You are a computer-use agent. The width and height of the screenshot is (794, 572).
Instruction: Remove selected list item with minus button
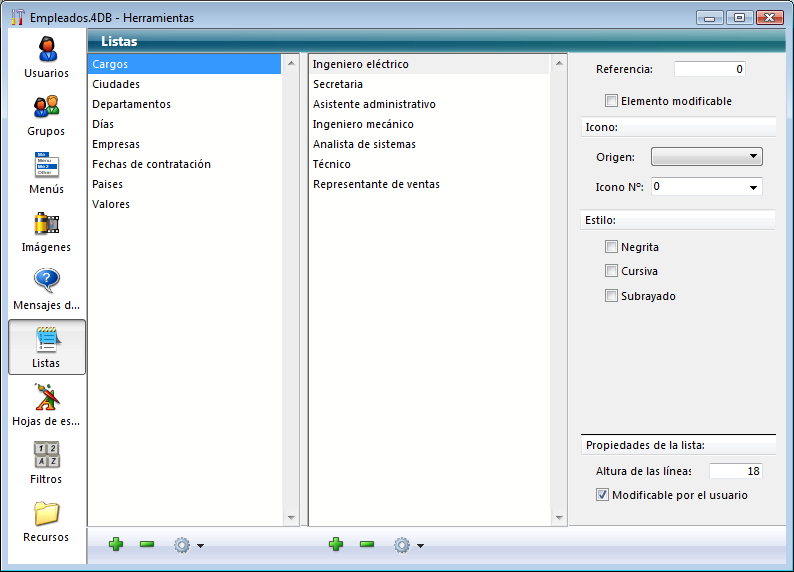367,545
